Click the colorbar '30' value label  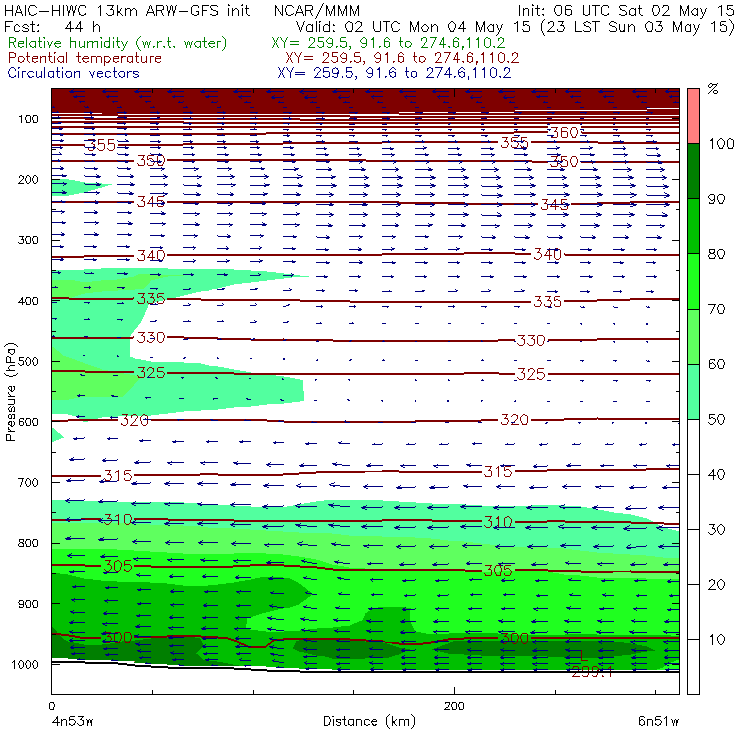pos(716,530)
